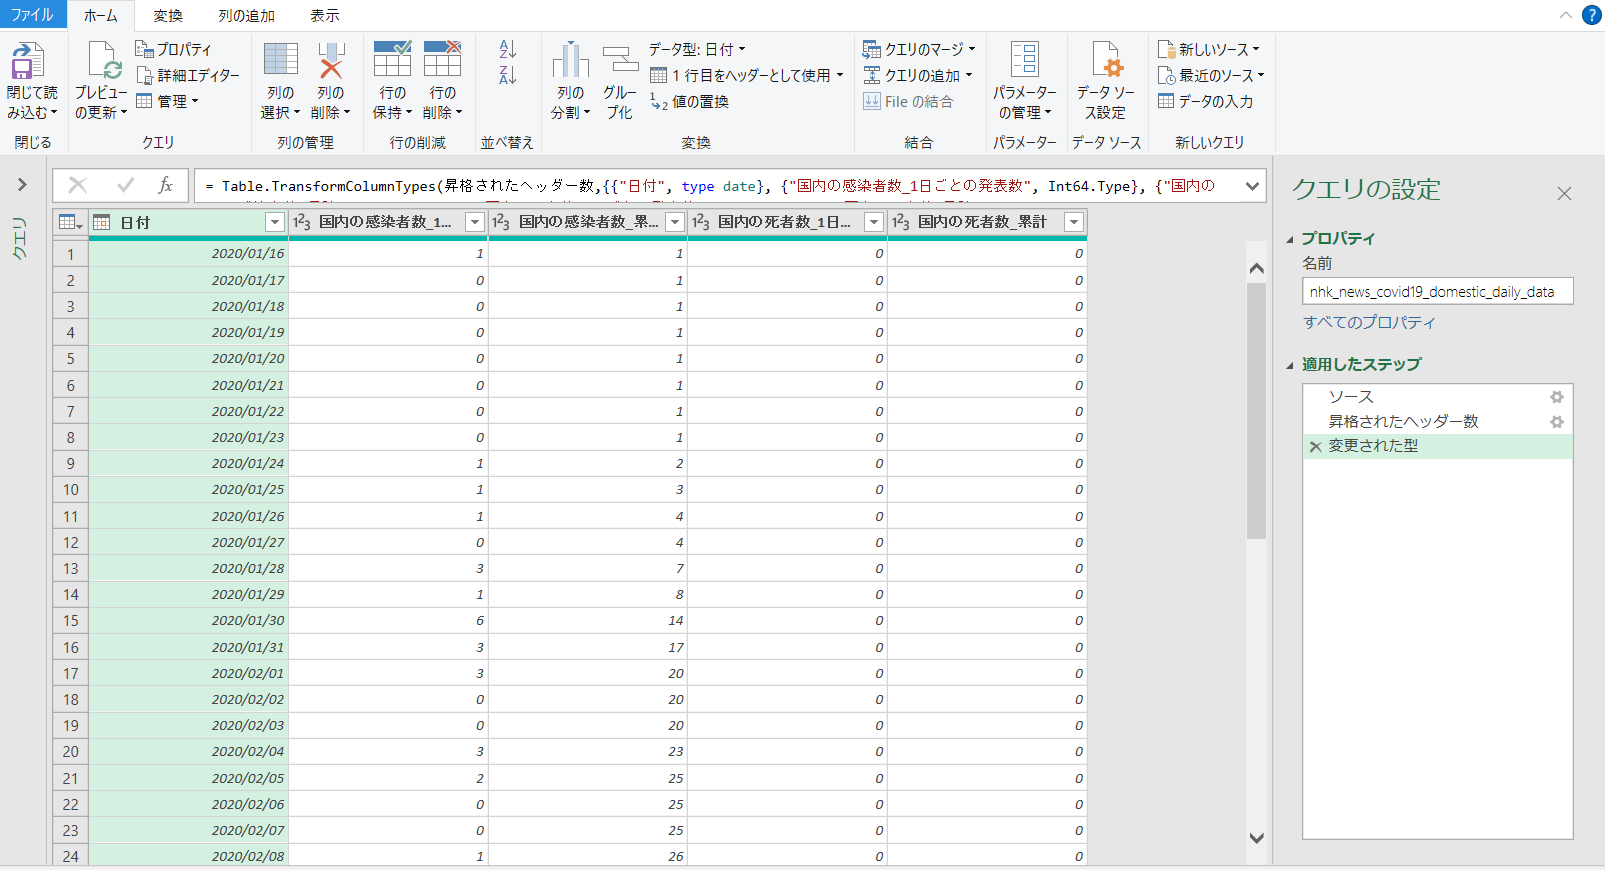Viewport: 1605px width, 870px height.
Task: Switch to the 表示 ribbon tab
Action: click(x=325, y=15)
